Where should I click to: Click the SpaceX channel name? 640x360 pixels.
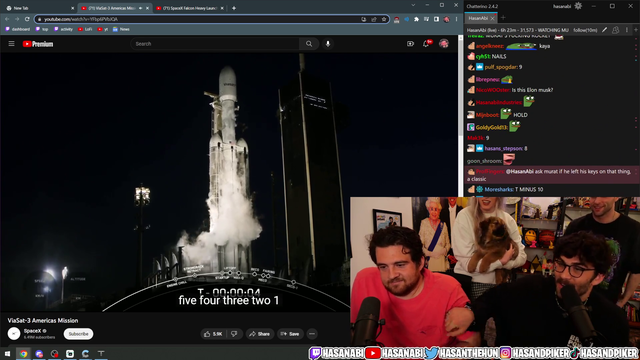tap(33, 331)
